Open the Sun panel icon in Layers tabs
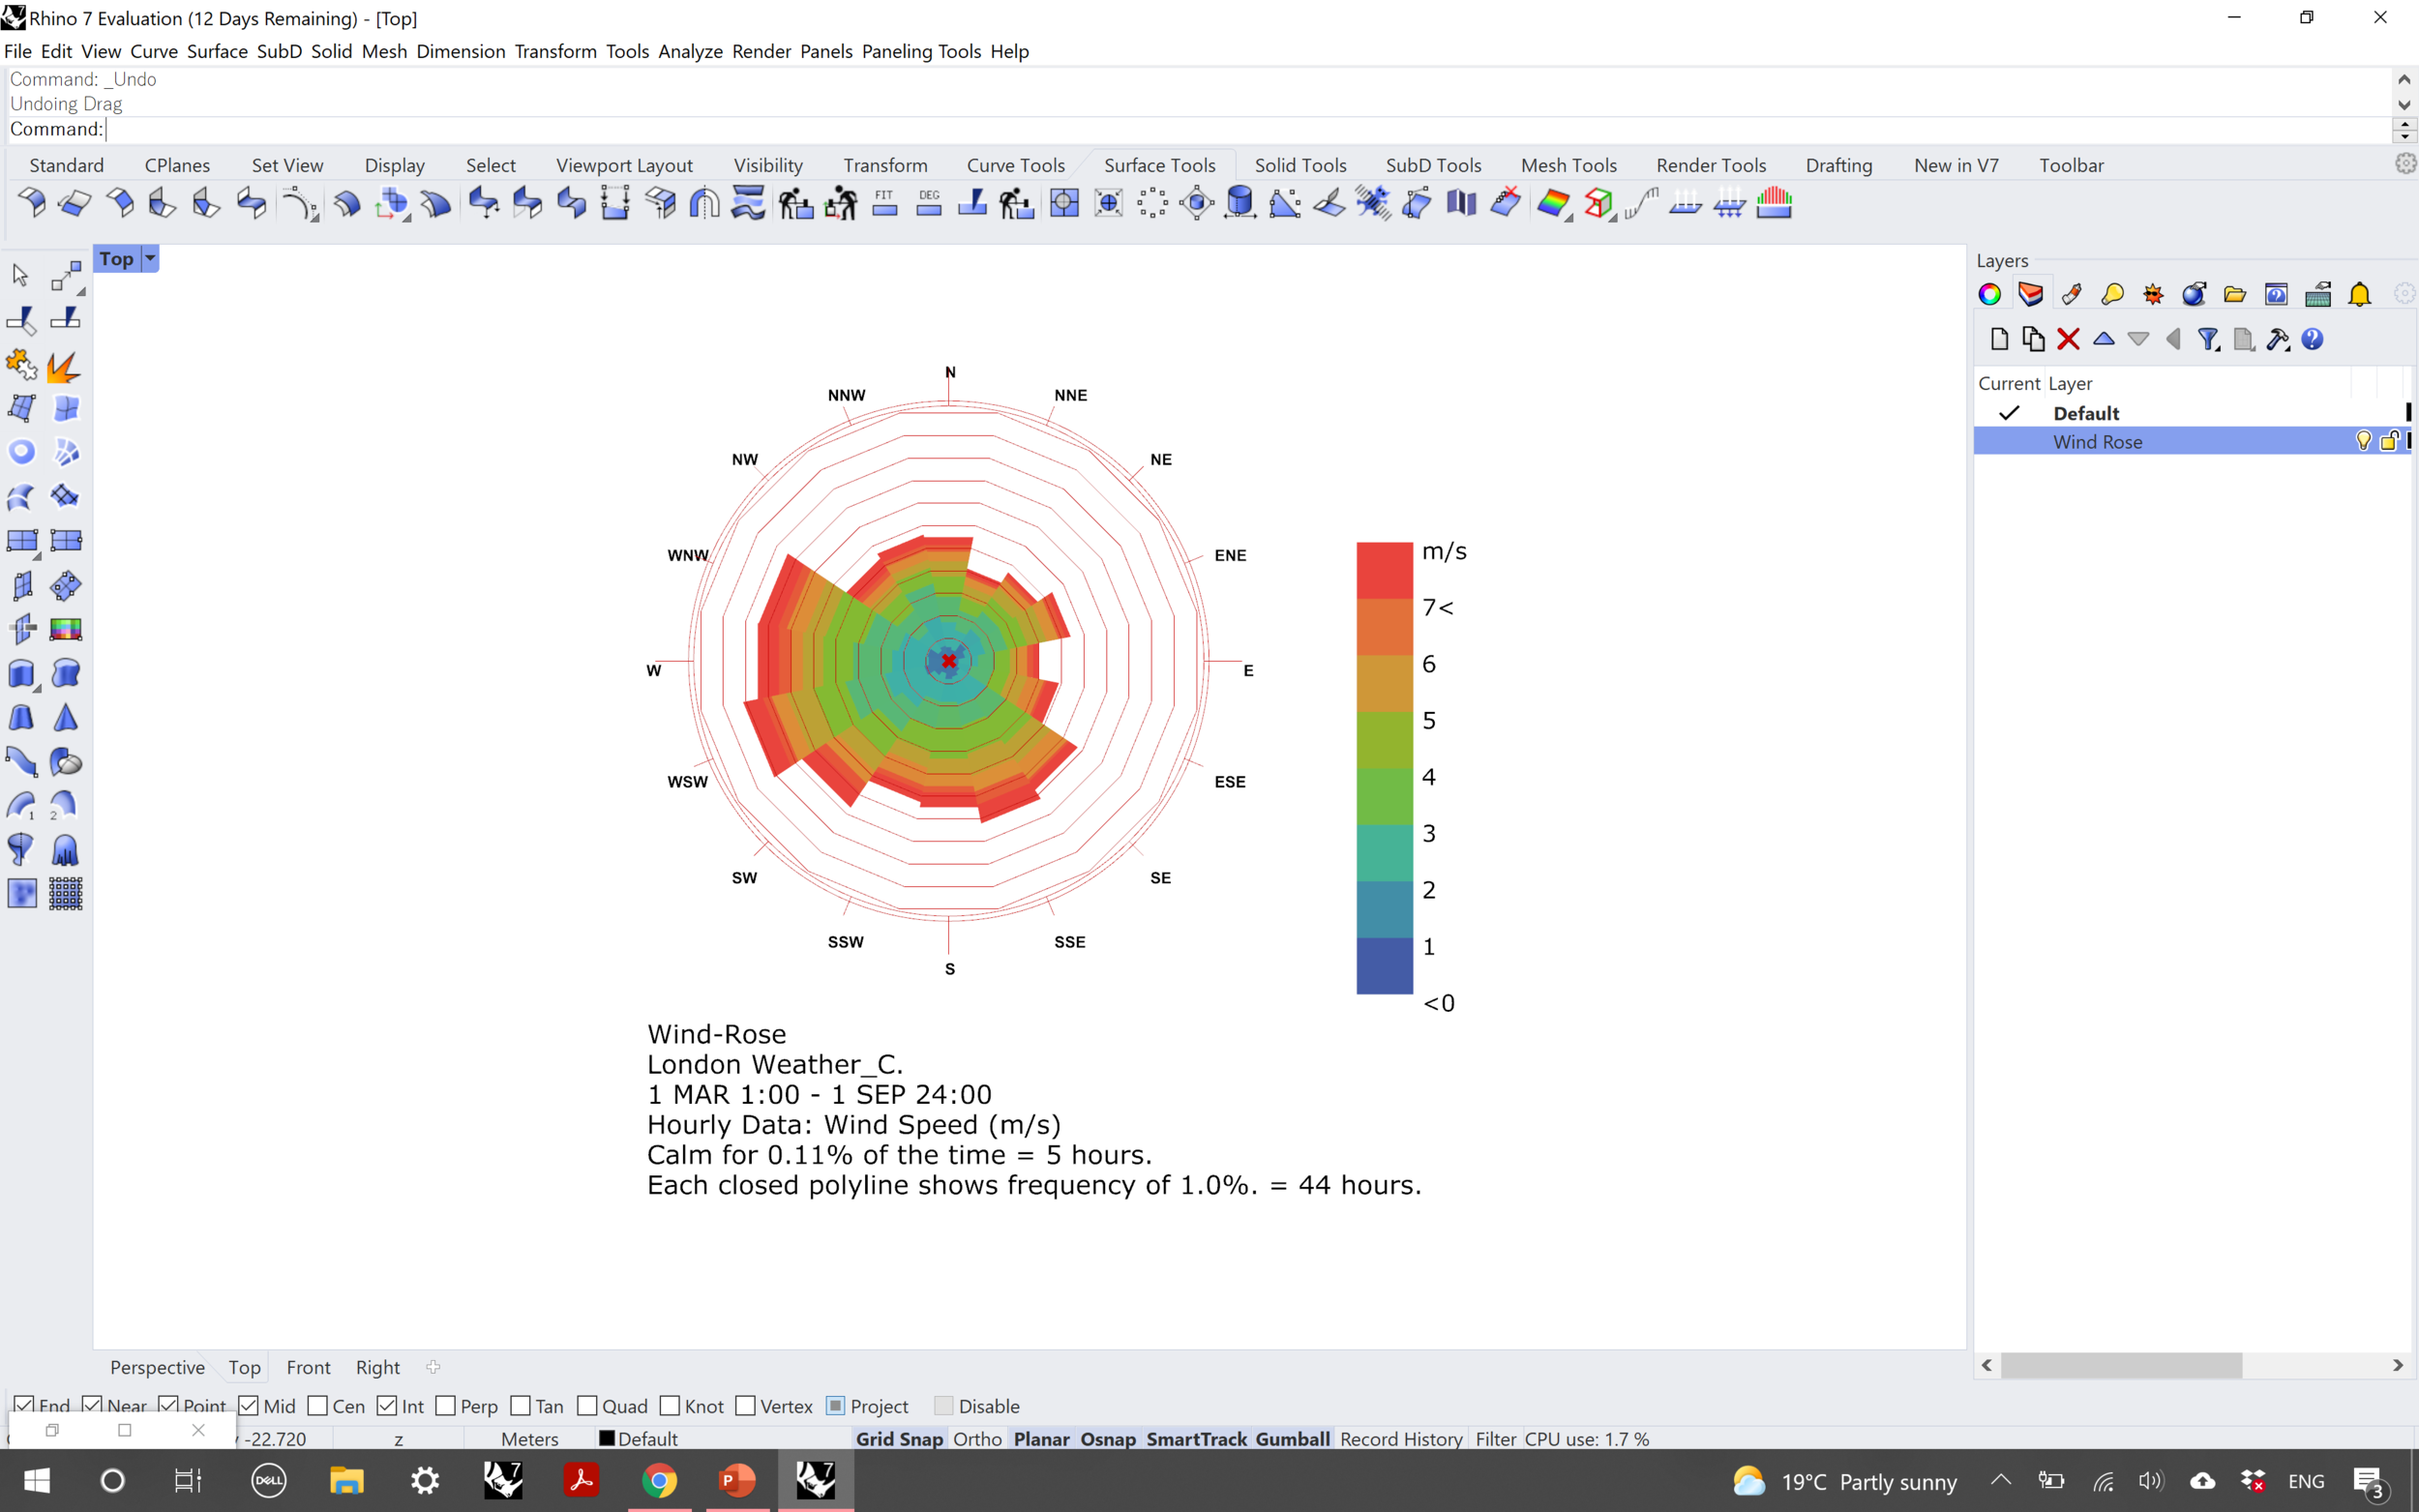Screen dimensions: 2419x1512 click(2153, 294)
